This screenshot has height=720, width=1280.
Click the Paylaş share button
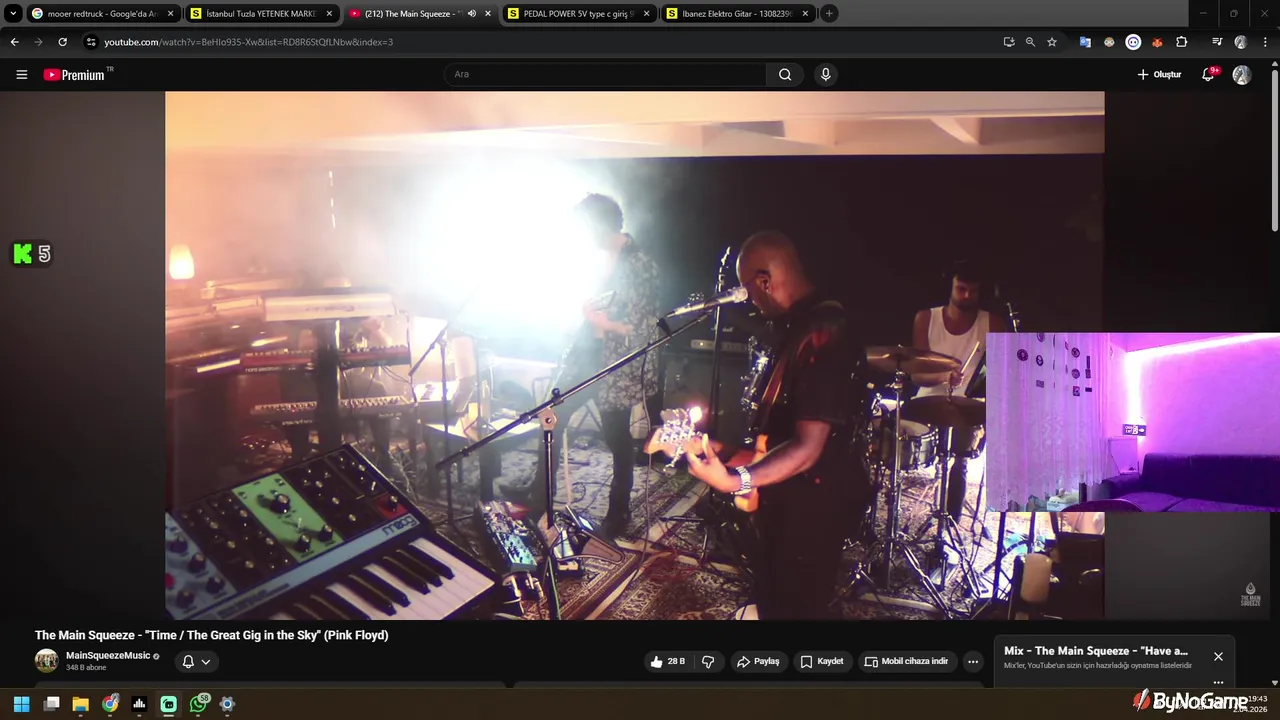point(758,661)
